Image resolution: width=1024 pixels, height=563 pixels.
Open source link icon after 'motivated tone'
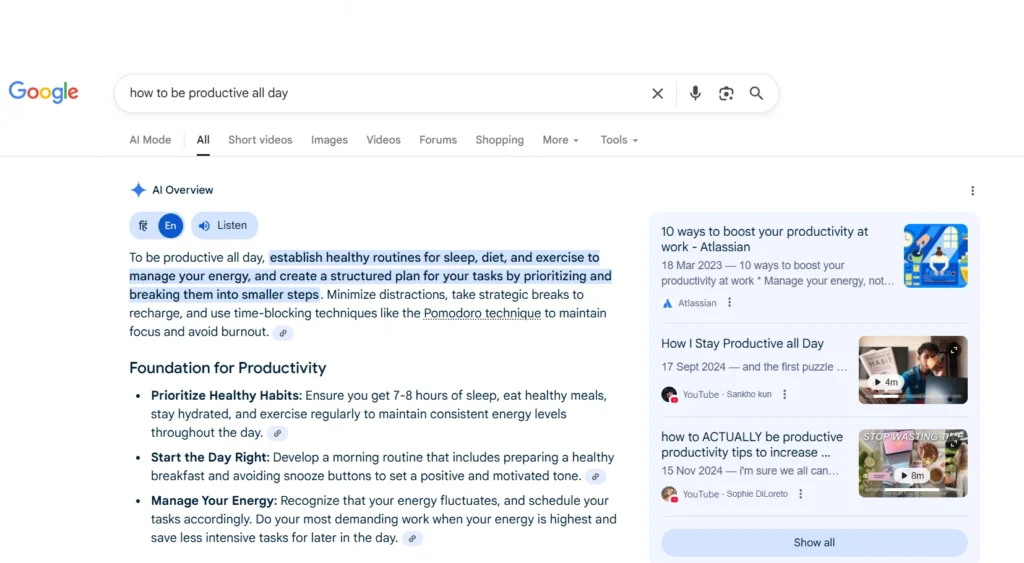point(595,477)
